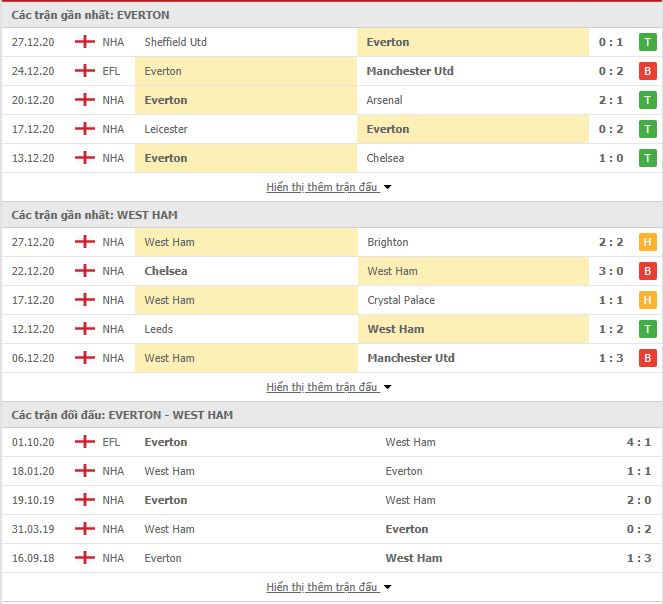Select Manchester Utd in the 06.12.20 West Ham match

411,358
